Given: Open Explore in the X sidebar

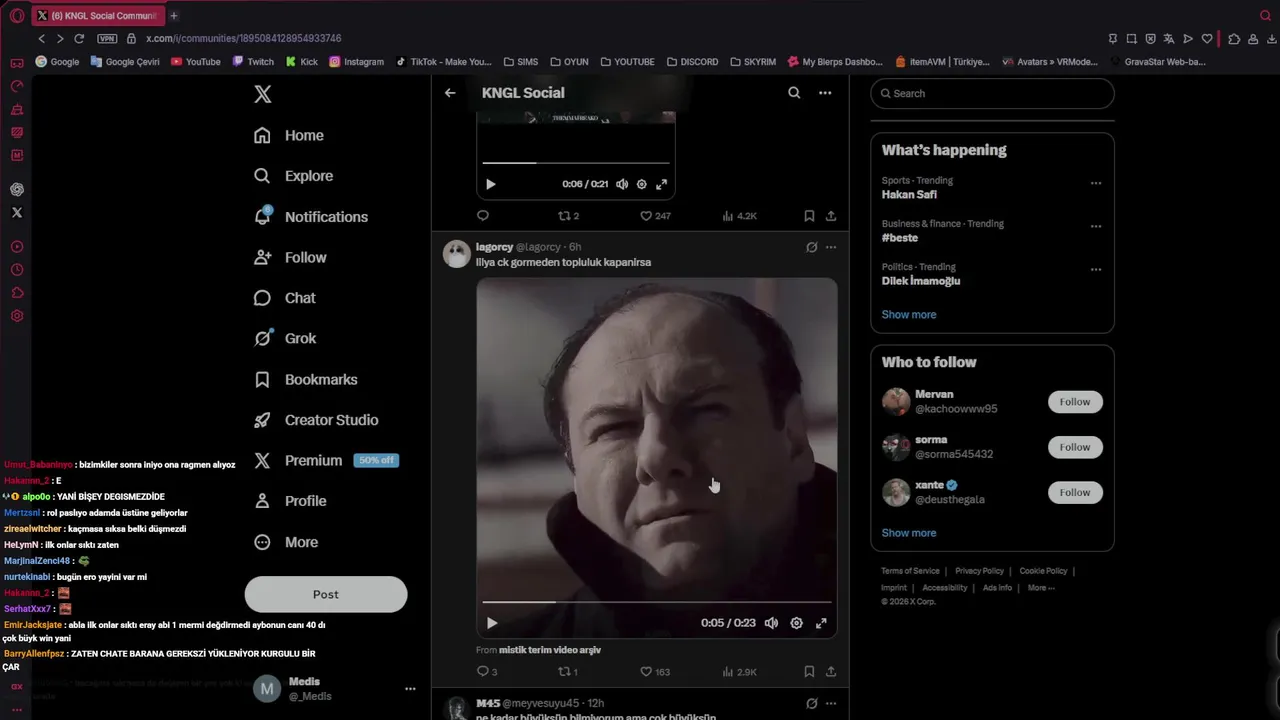Looking at the screenshot, I should (294, 176).
